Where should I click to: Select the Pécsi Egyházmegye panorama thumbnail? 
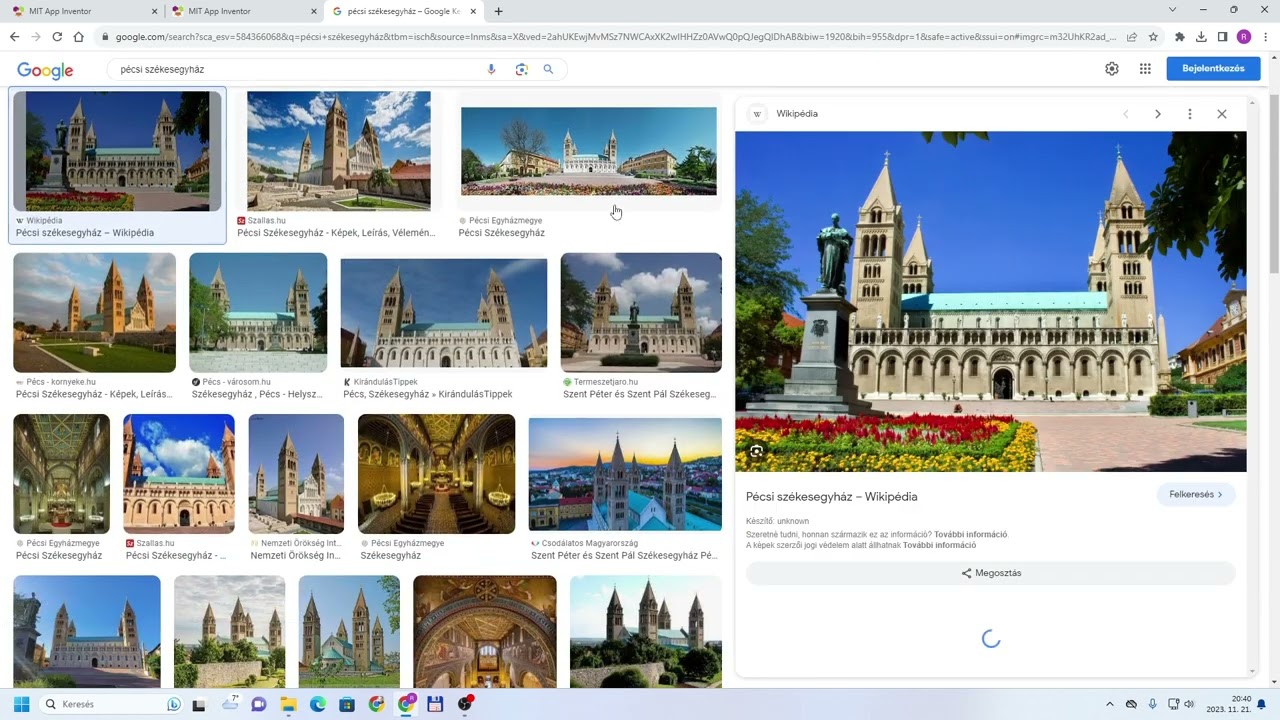[588, 151]
